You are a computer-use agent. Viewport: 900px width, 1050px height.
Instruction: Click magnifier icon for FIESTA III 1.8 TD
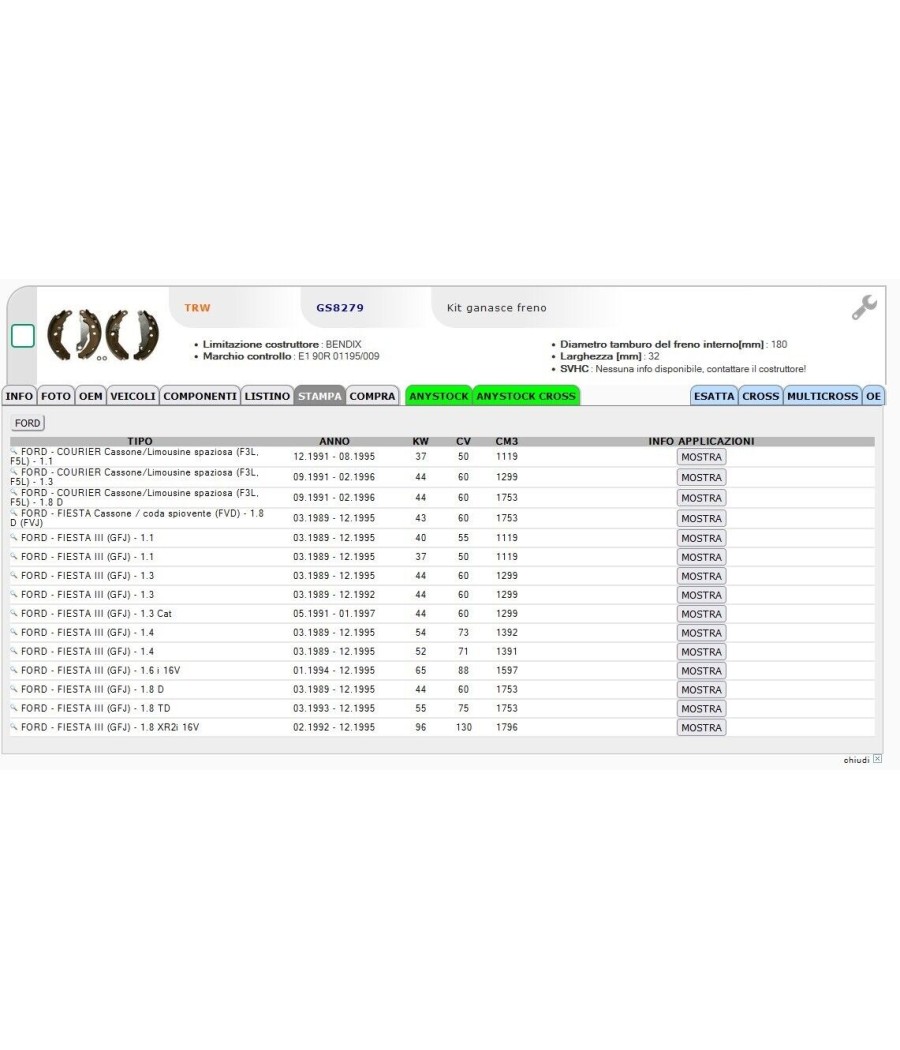[14, 708]
